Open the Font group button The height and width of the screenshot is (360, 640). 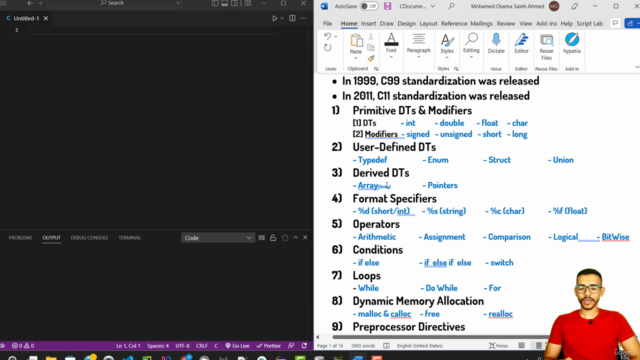(391, 45)
